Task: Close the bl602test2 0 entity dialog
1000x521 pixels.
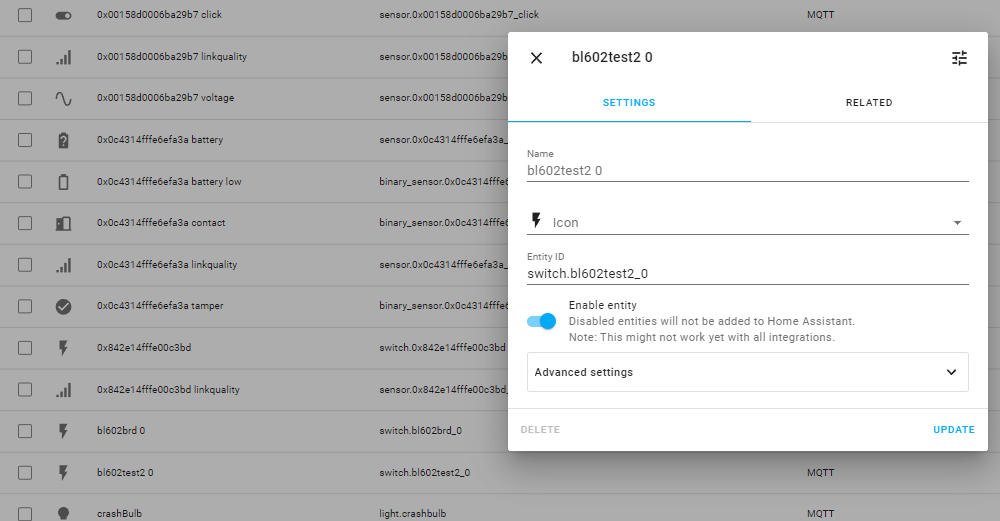Action: 536,58
